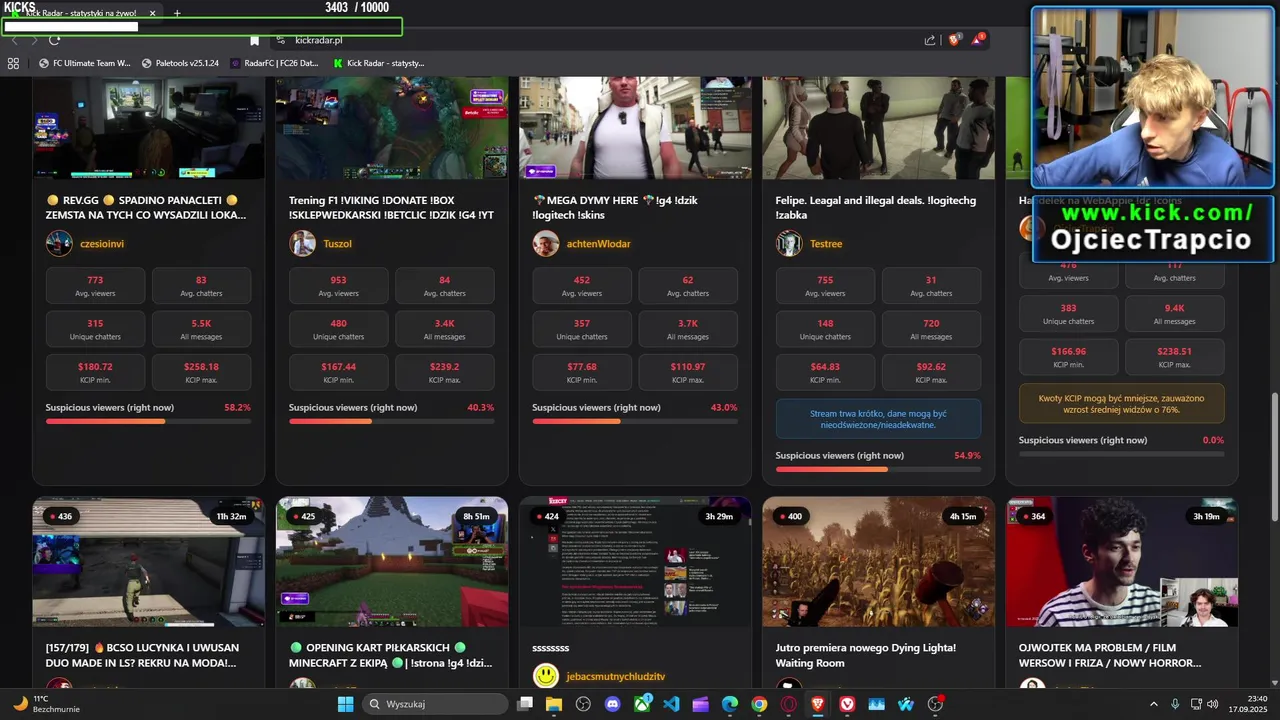
Task: Open Dying Light Waiting Room thumbnail
Action: 878,562
